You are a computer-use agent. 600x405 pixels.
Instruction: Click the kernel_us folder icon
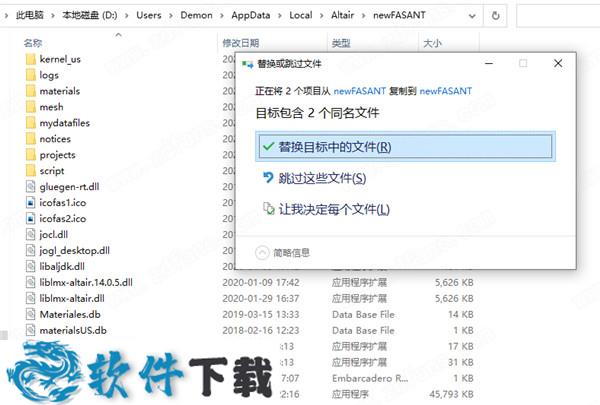pyautogui.click(x=31, y=59)
